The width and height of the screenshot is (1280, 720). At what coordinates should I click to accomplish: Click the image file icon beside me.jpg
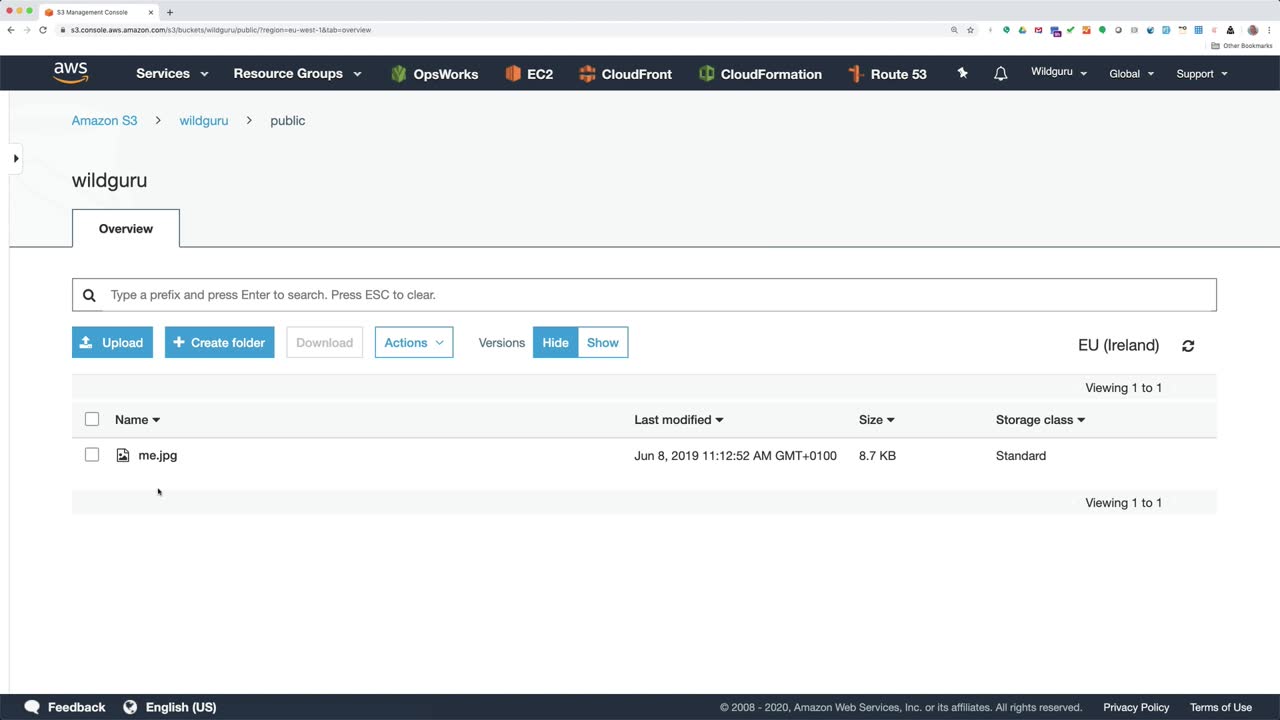[123, 455]
